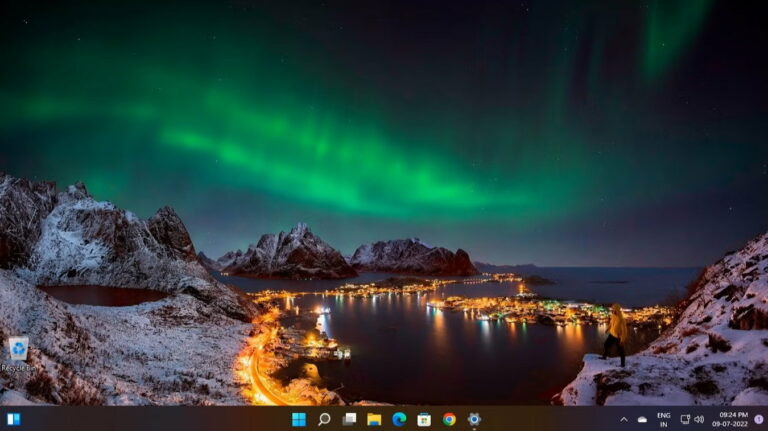
Task: Launch Microsoft Edge from the taskbar
Action: (399, 419)
